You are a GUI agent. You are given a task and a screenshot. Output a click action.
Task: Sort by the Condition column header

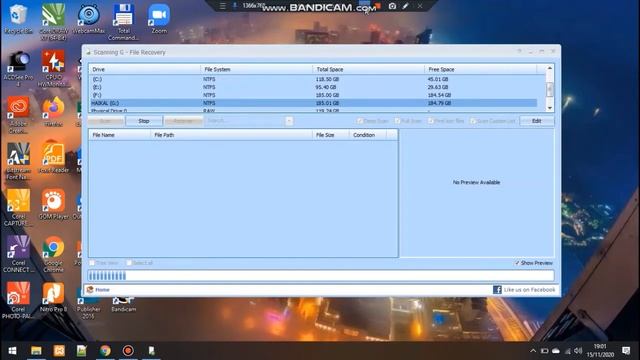coord(368,135)
